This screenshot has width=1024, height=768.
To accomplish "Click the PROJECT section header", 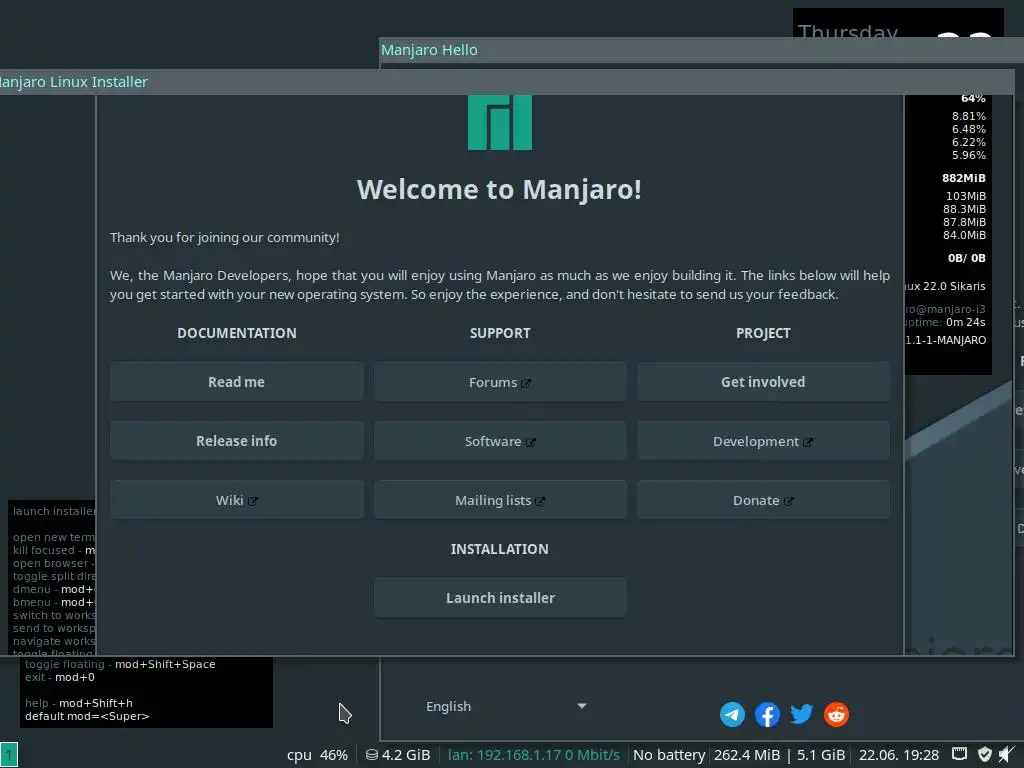I will click(x=763, y=333).
